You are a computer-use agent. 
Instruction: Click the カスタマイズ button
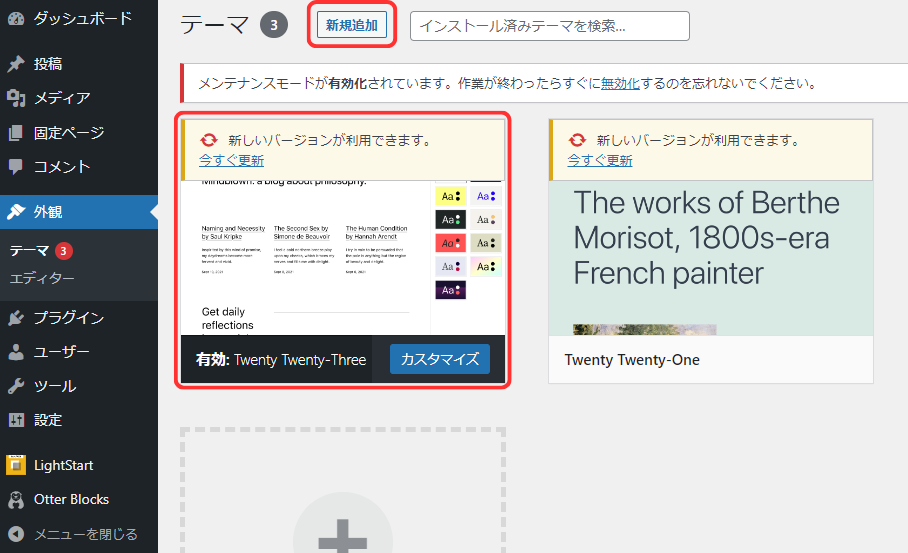pos(440,359)
